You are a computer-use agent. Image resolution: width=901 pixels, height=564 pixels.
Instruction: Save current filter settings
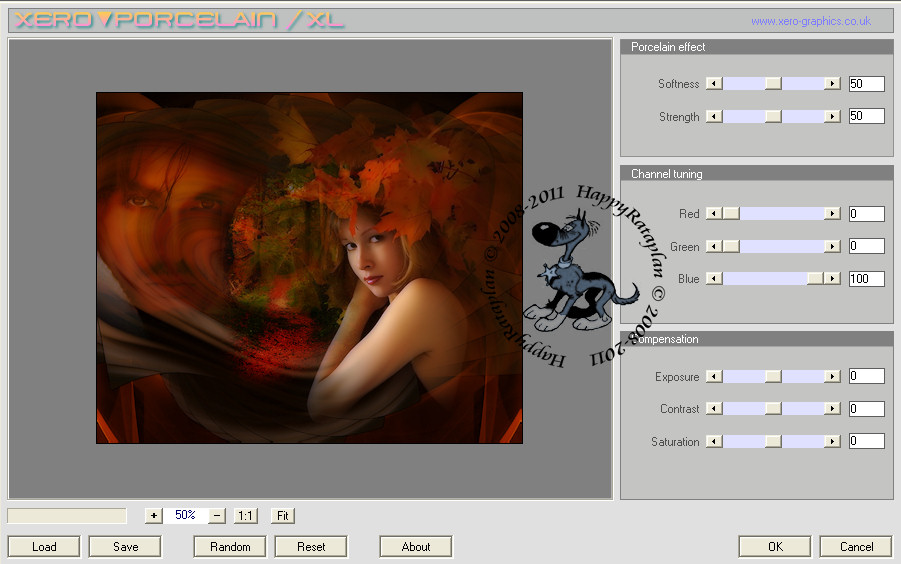click(x=125, y=547)
